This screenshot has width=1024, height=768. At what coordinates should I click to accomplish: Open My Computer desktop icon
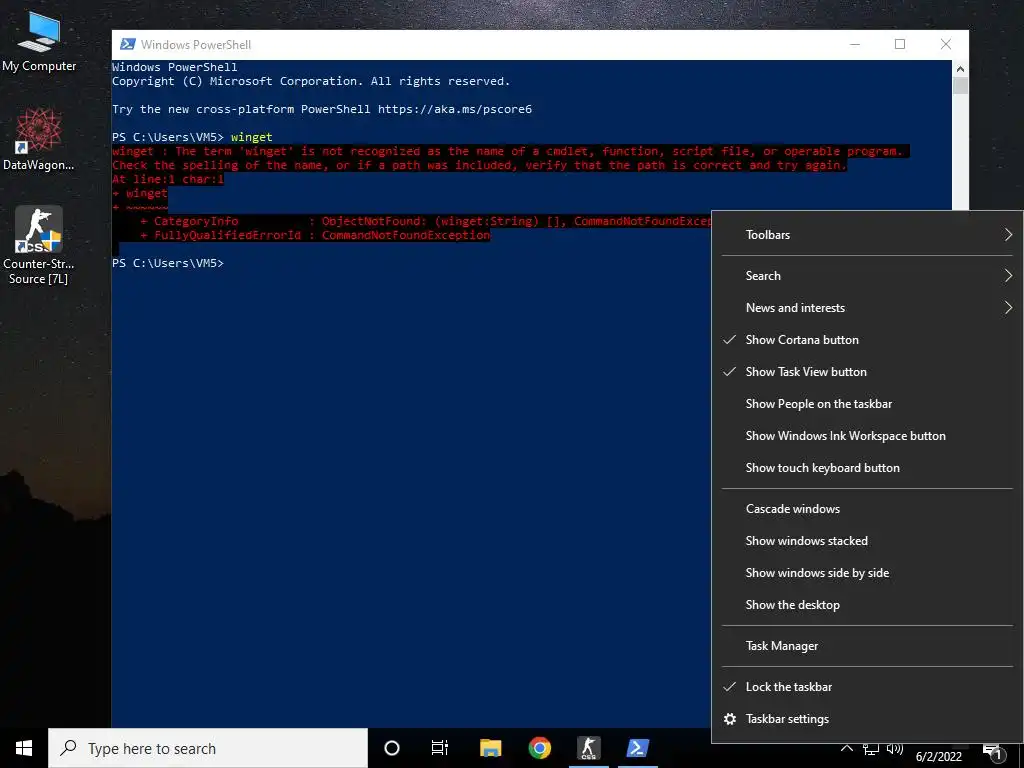pyautogui.click(x=39, y=42)
